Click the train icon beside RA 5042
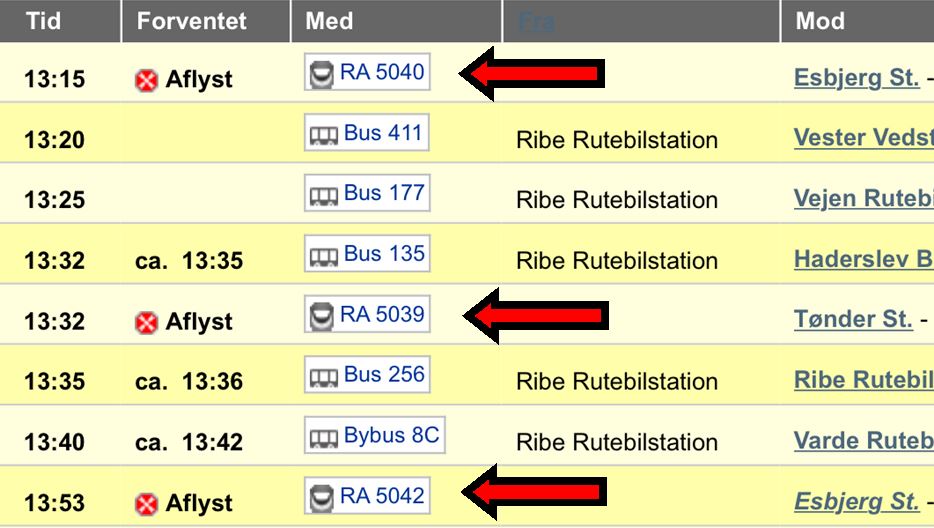 pyautogui.click(x=322, y=497)
